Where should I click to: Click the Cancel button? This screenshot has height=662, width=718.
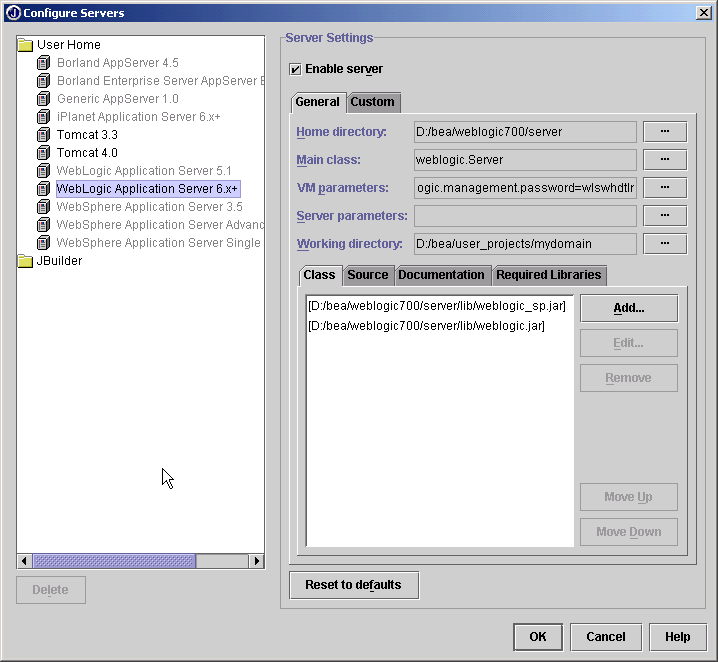[606, 637]
